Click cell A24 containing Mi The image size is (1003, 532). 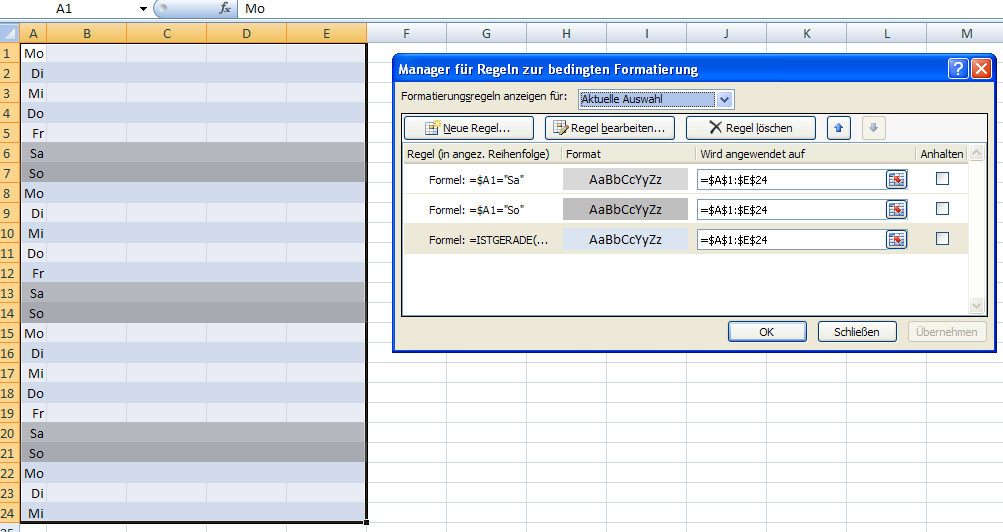click(34, 513)
